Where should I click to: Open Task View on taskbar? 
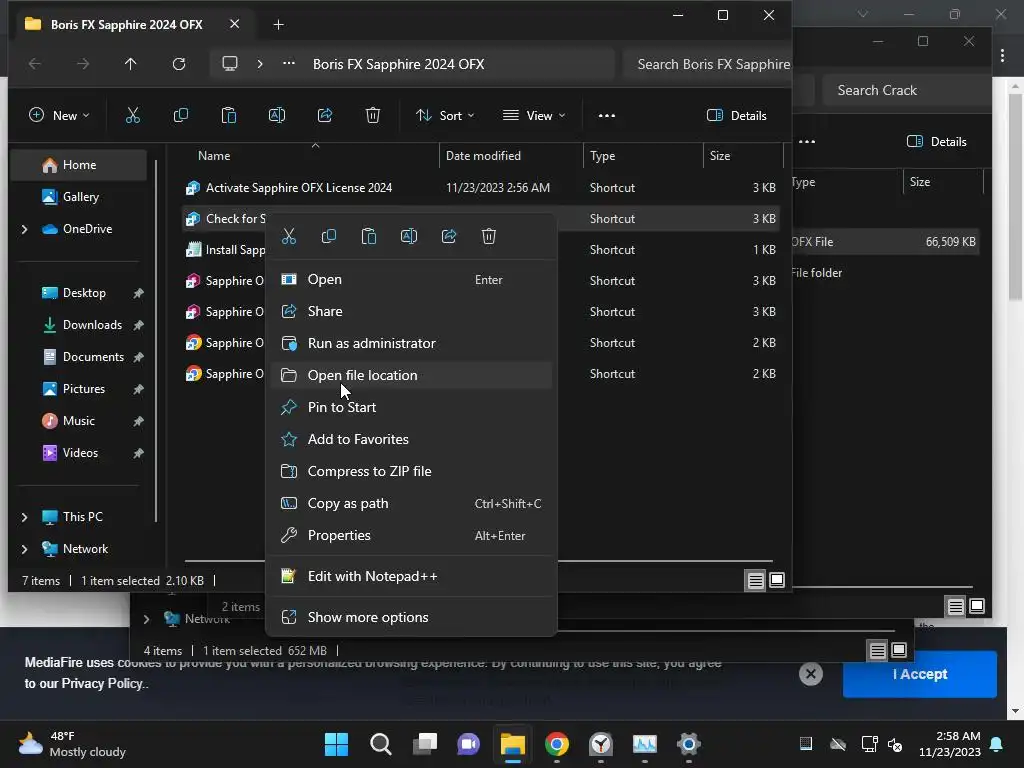click(x=425, y=744)
